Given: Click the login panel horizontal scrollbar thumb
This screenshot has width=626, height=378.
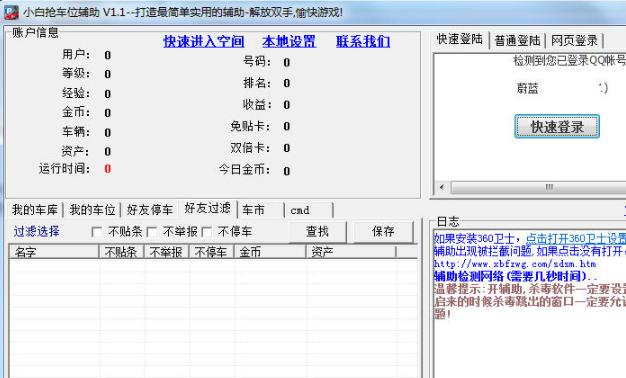Looking at the screenshot, I should [x=538, y=187].
